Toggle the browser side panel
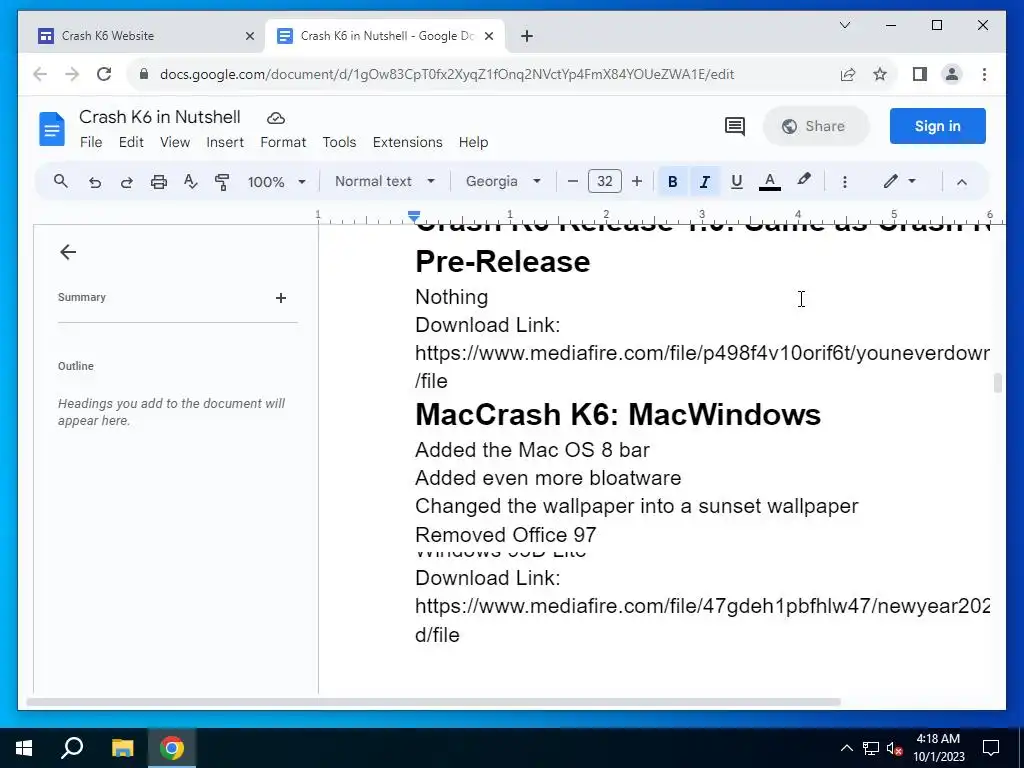Image resolution: width=1024 pixels, height=768 pixels. [920, 74]
